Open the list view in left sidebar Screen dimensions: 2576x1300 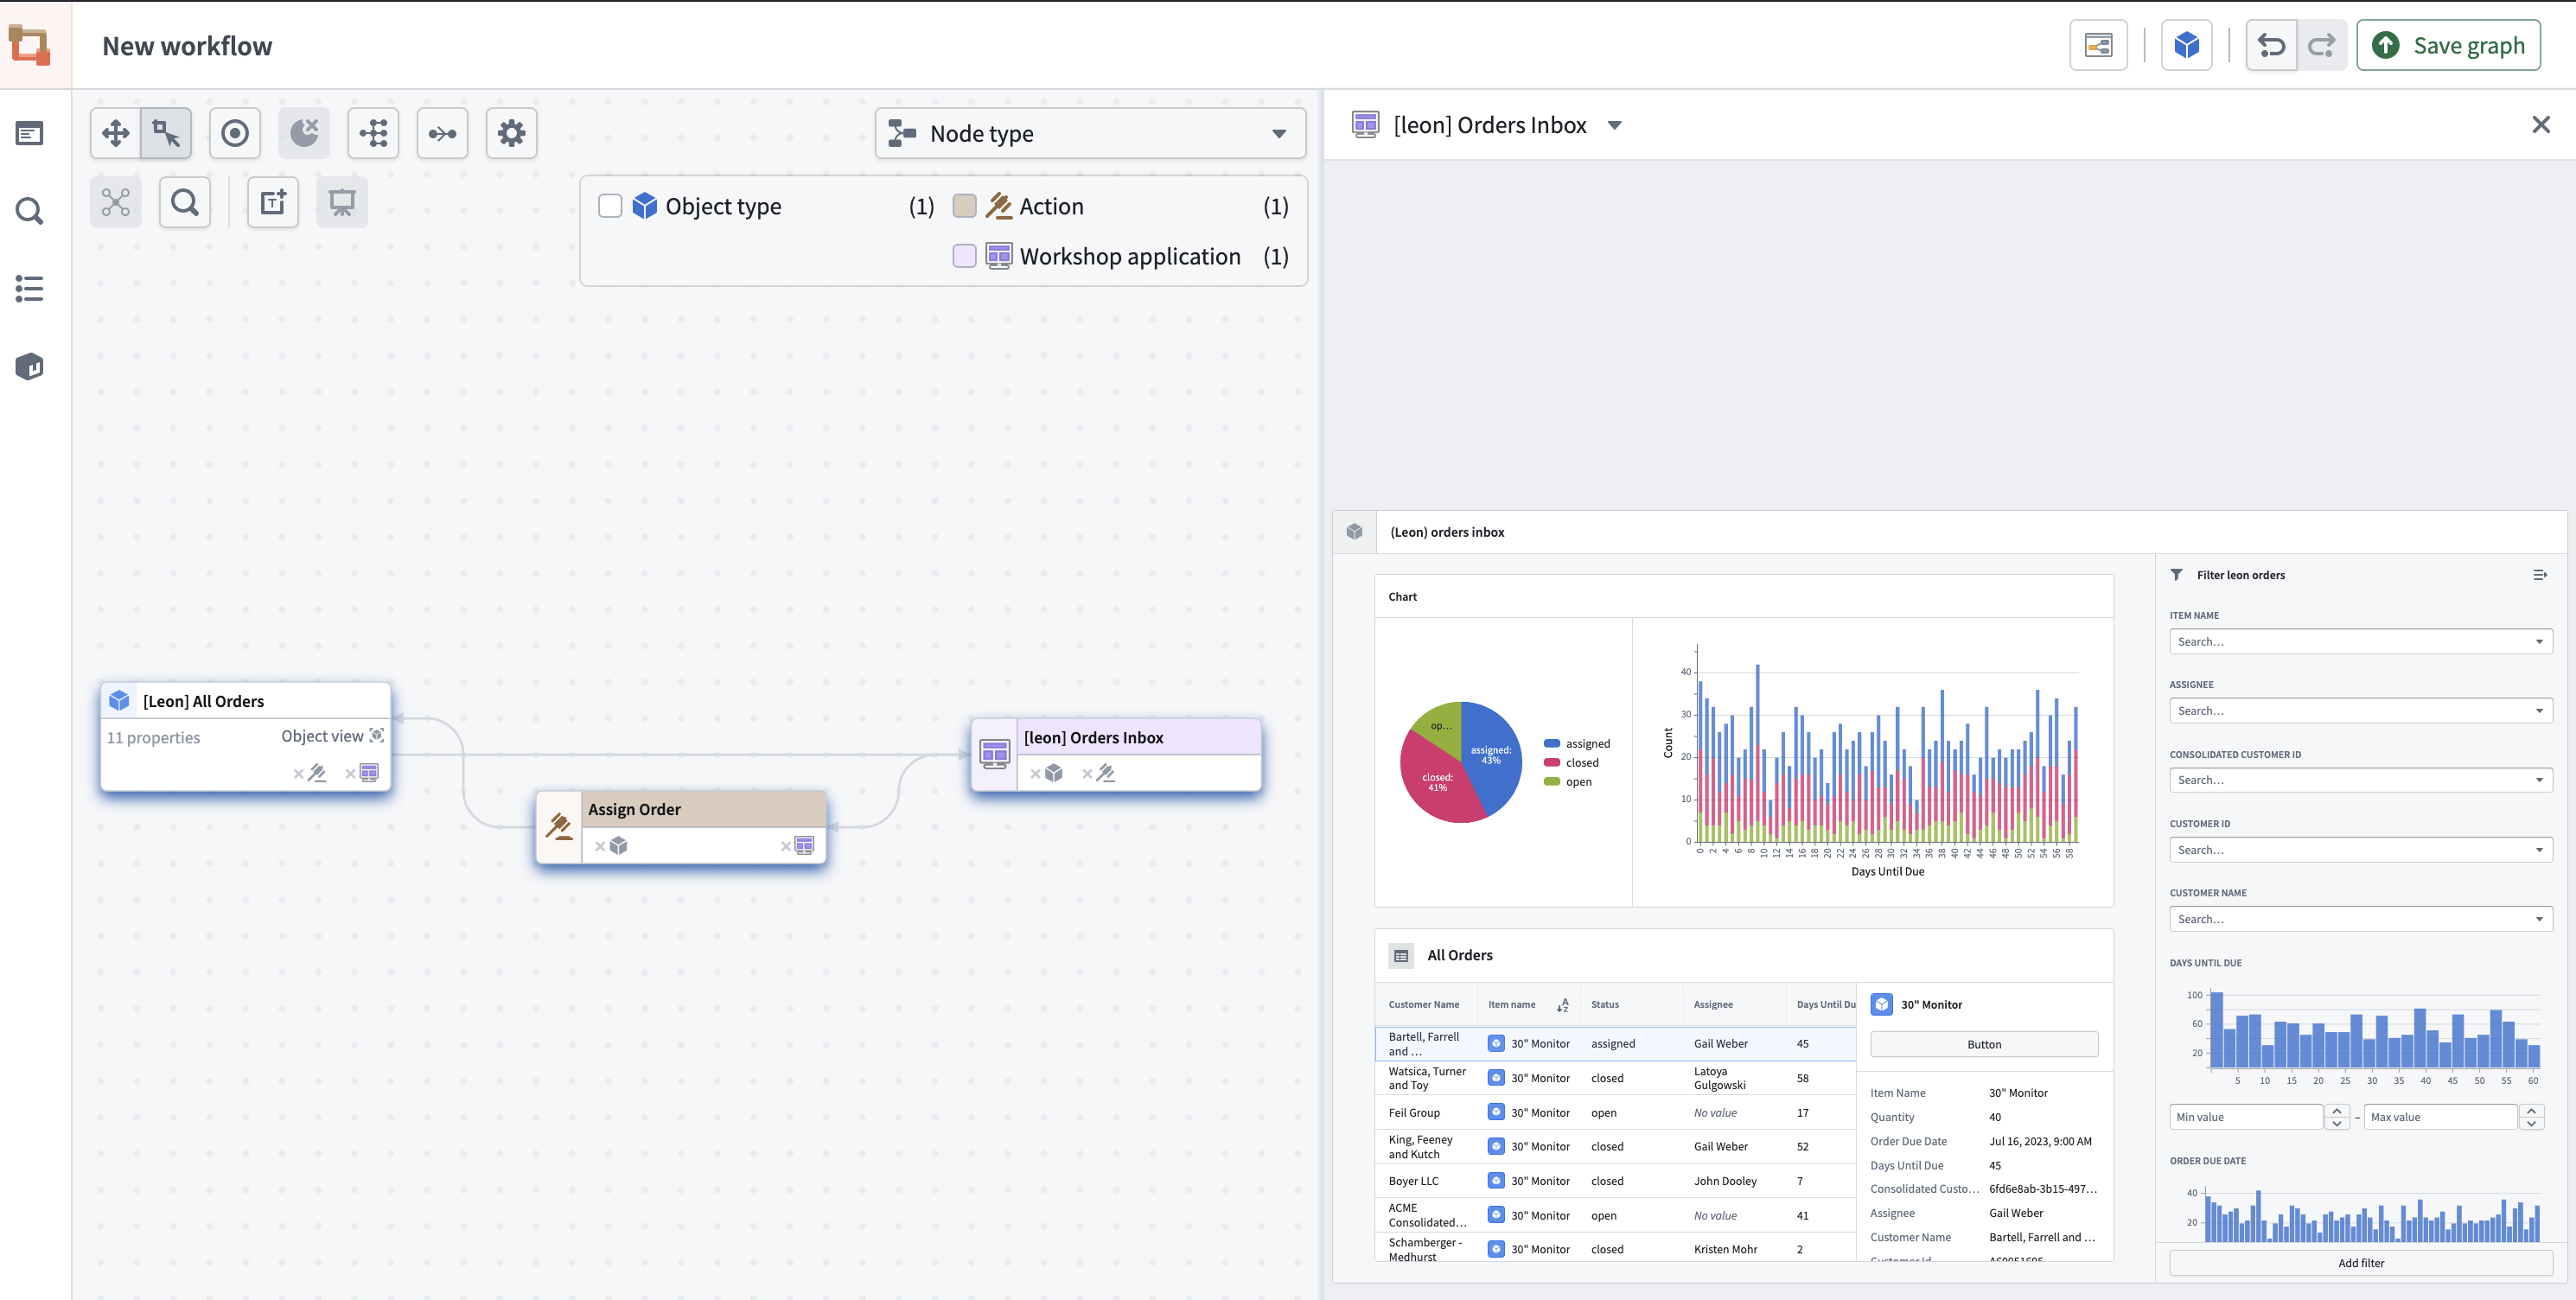[x=30, y=289]
